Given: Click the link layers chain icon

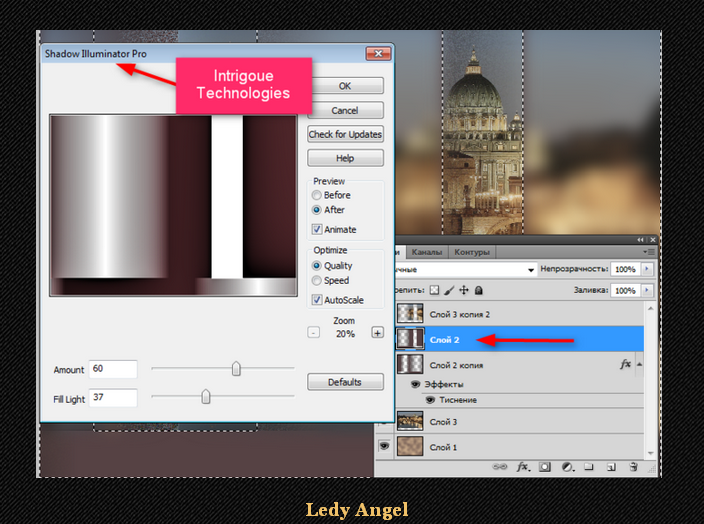Looking at the screenshot, I should [x=500, y=467].
